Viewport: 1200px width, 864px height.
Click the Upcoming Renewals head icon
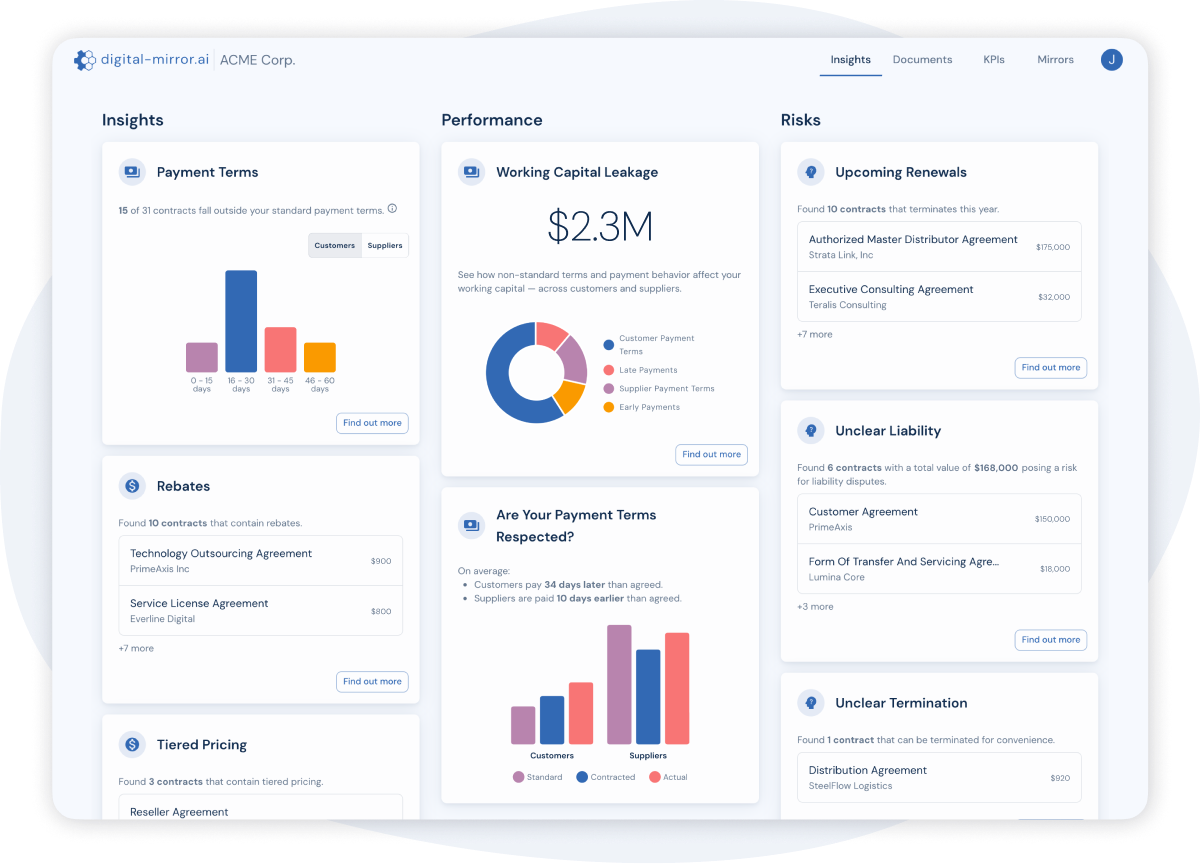810,172
